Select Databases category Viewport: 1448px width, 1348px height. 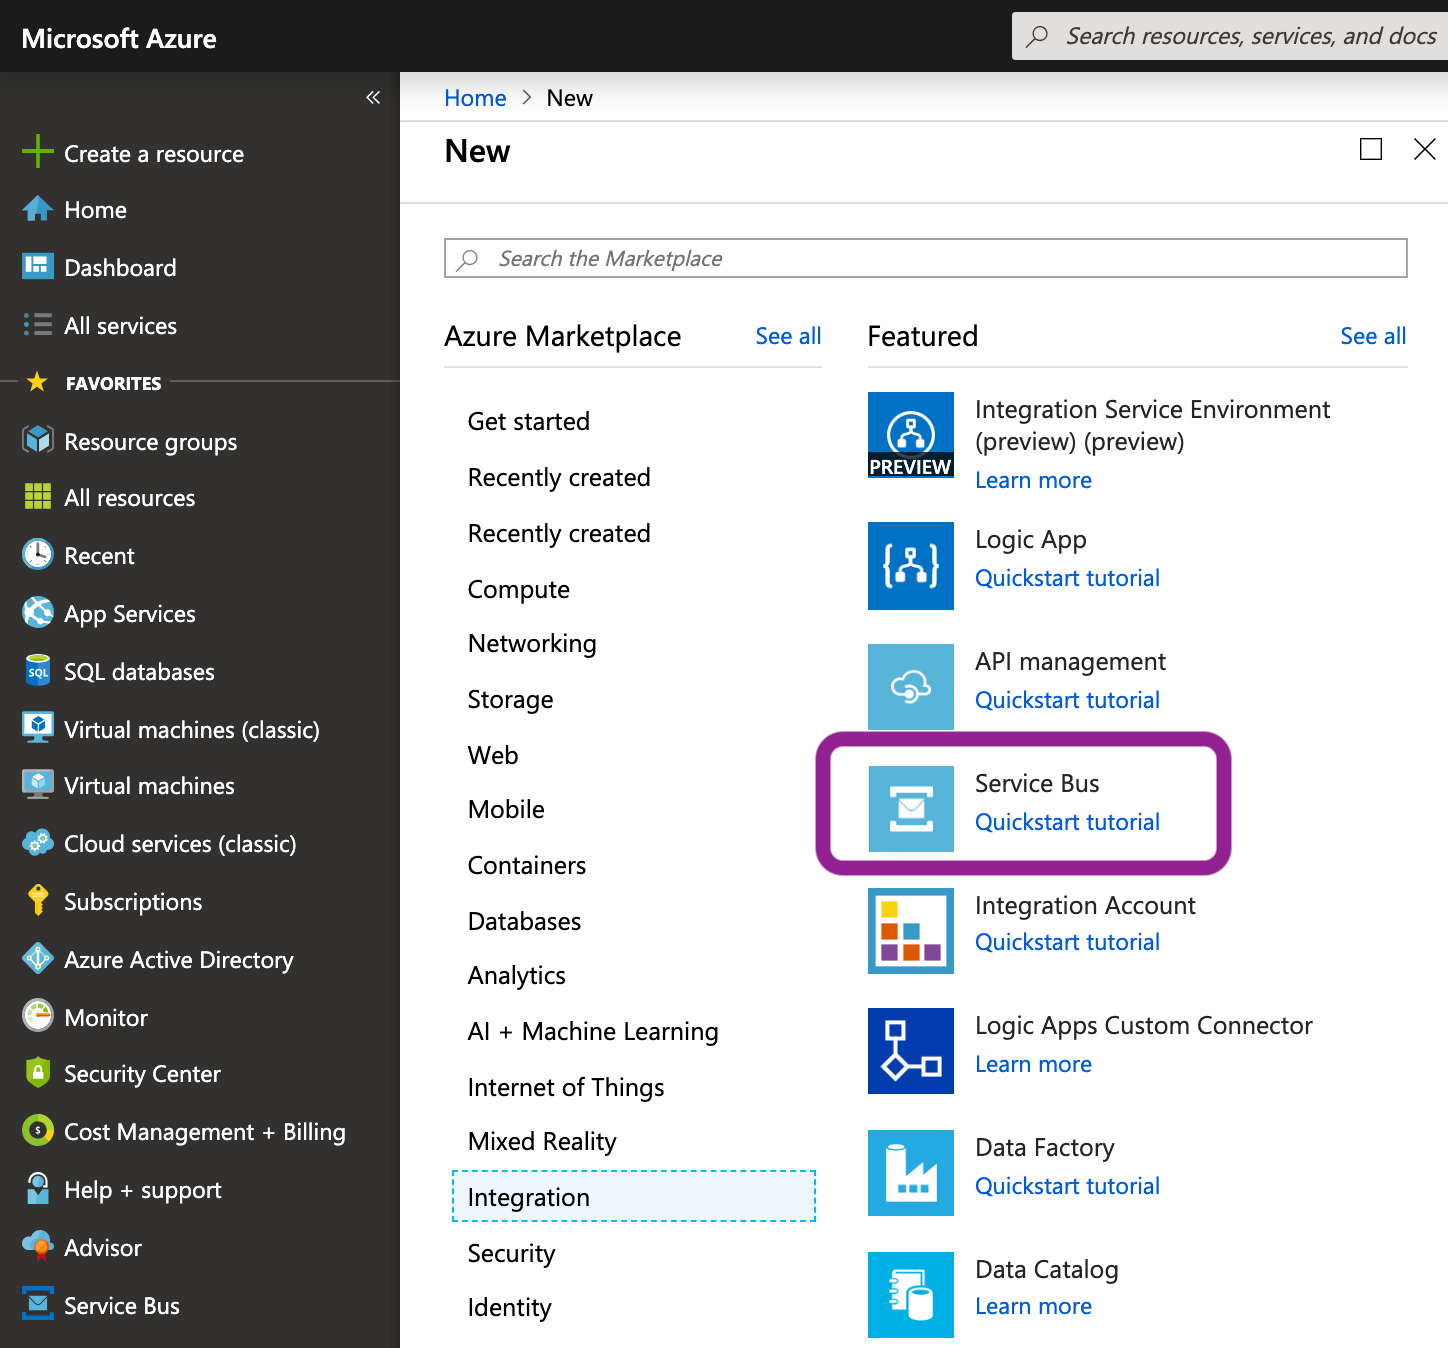pyautogui.click(x=524, y=921)
